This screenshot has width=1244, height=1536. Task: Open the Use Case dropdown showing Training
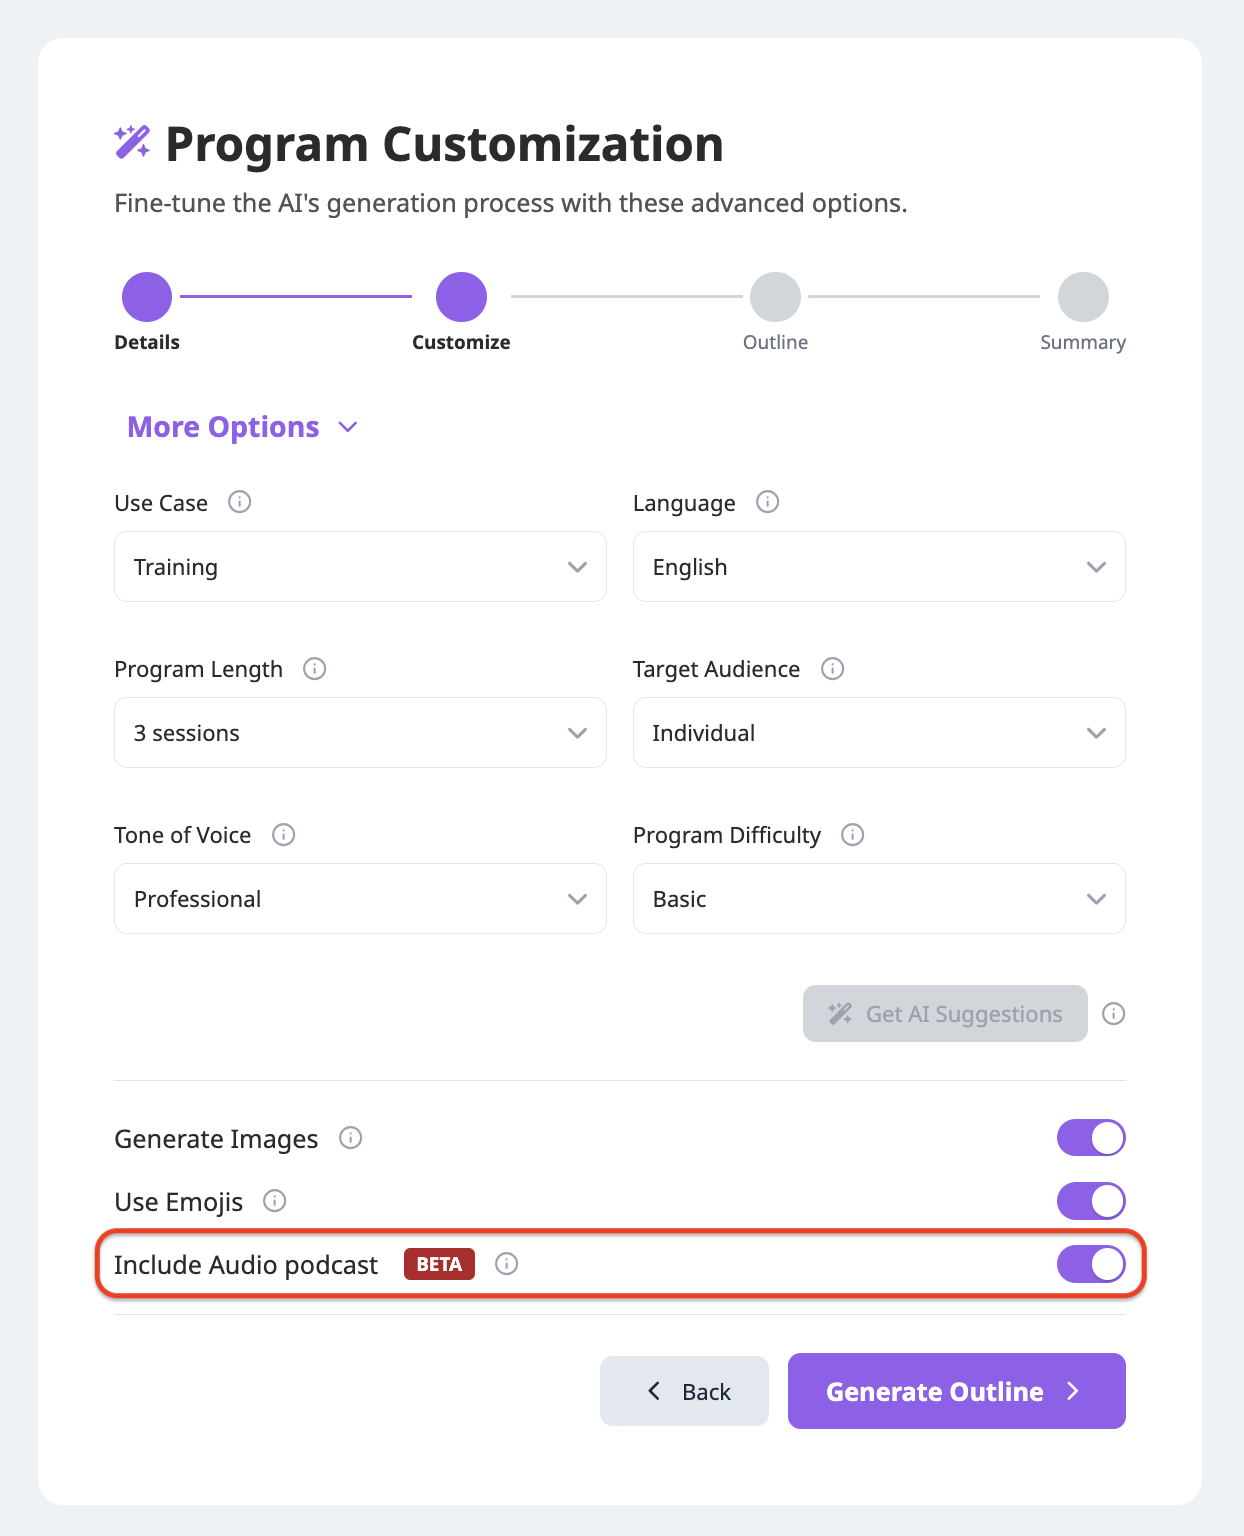tap(360, 567)
